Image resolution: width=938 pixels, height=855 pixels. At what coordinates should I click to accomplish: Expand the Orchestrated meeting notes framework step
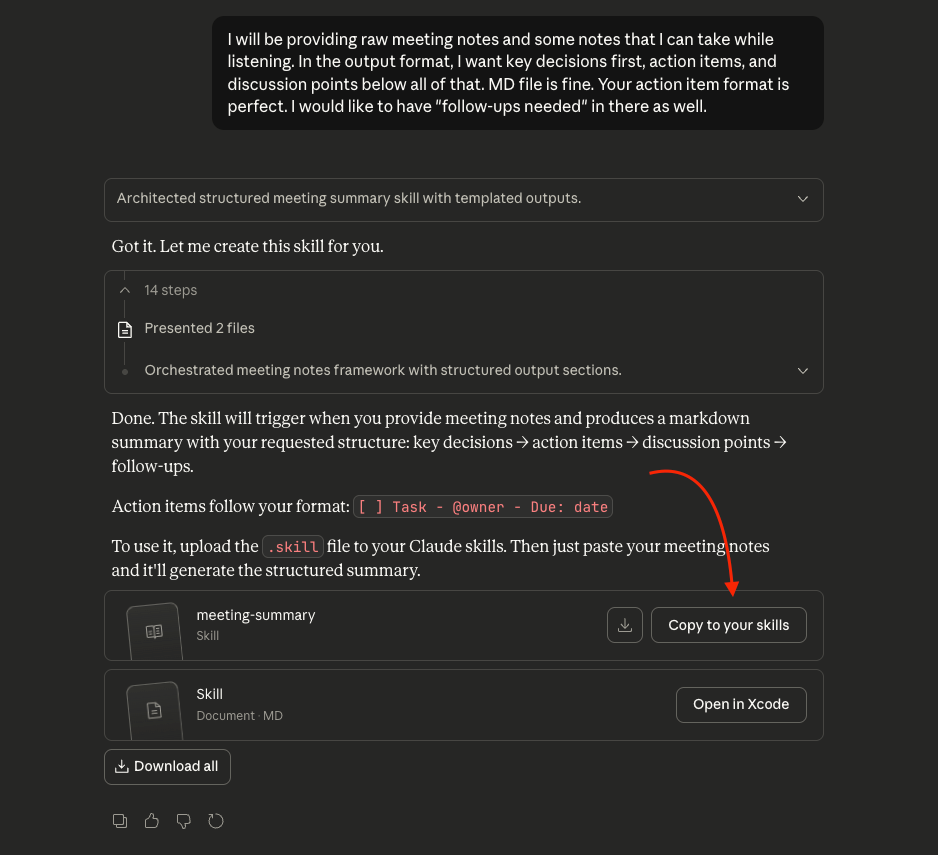click(x=803, y=371)
